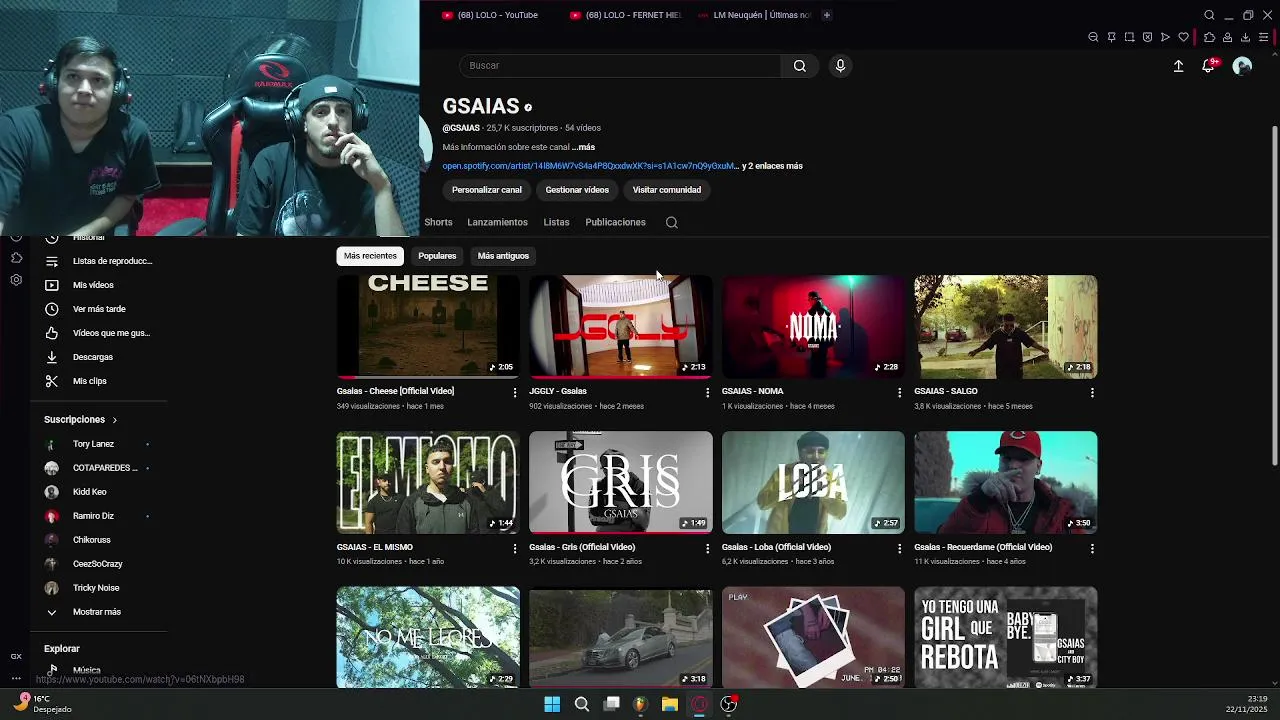
Task: Click the magnifier button beside Buscar field
Action: click(x=800, y=66)
